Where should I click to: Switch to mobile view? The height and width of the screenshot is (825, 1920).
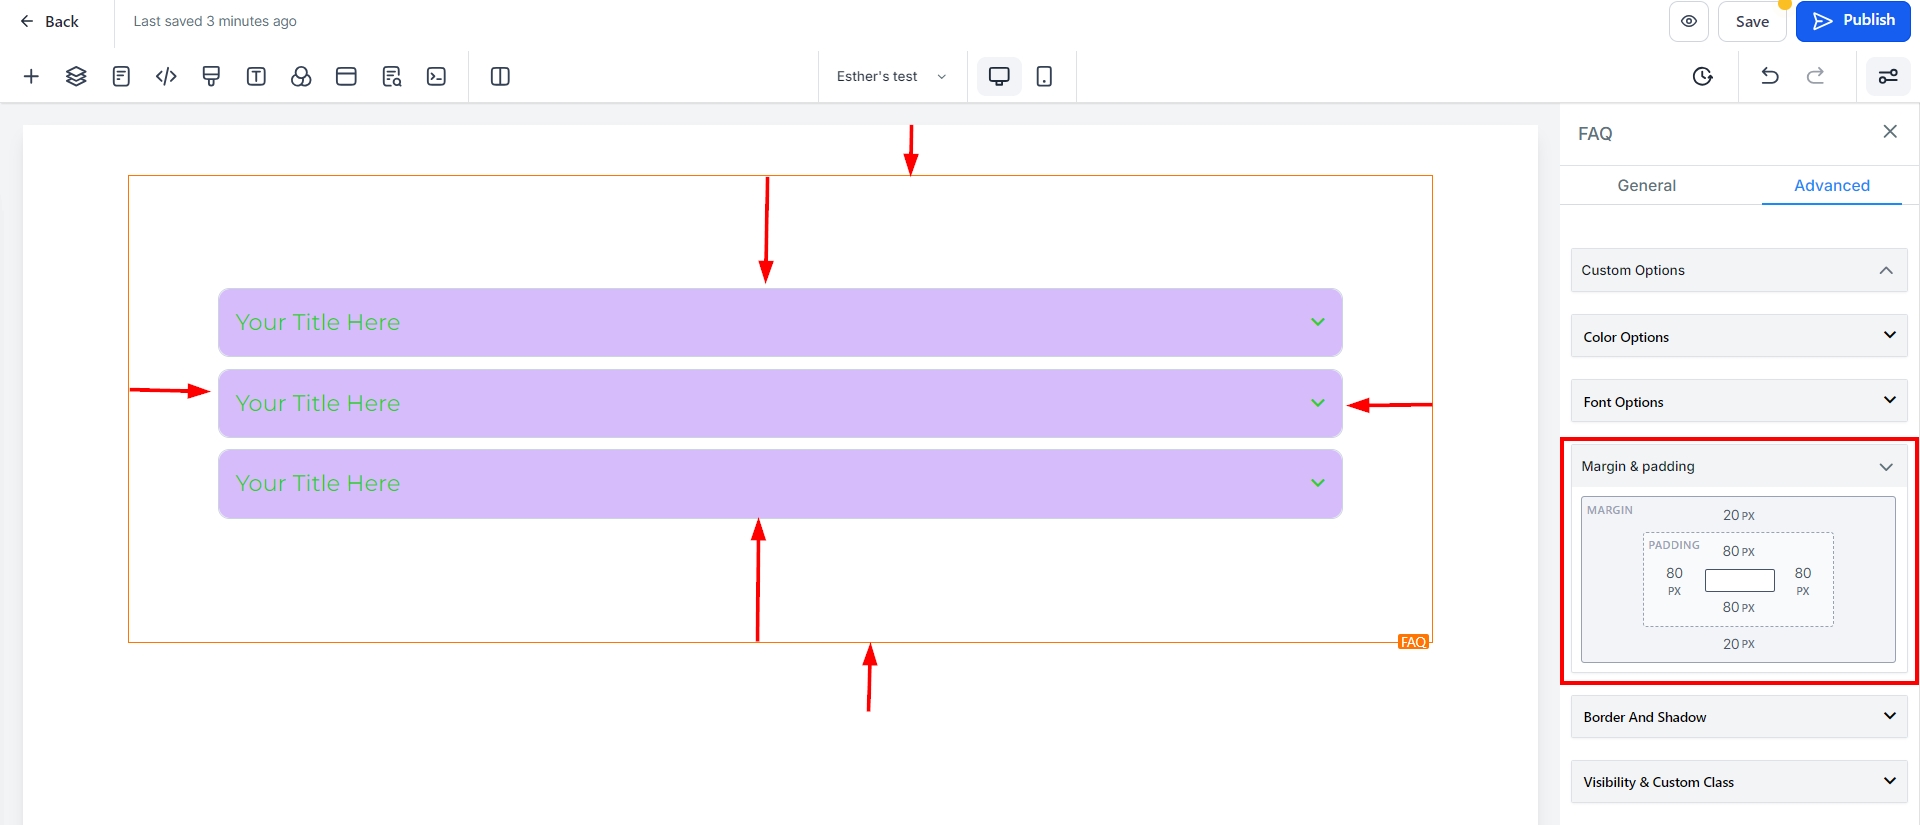tap(1044, 77)
